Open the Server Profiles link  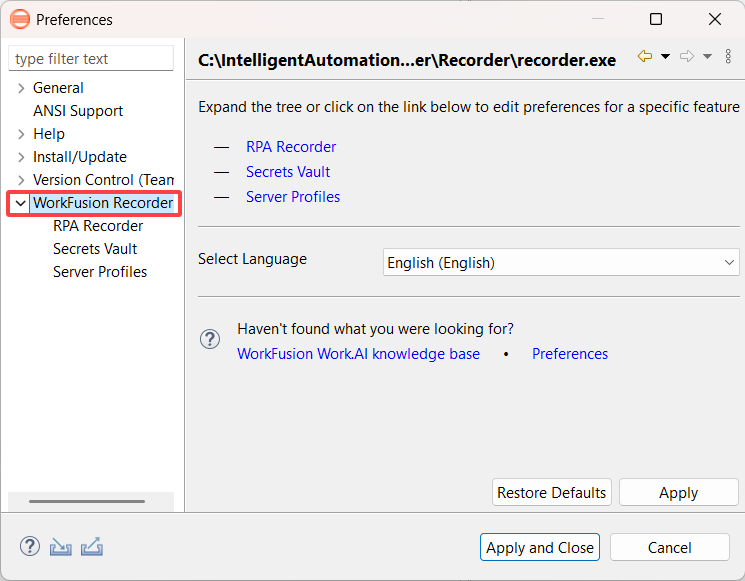pos(293,197)
